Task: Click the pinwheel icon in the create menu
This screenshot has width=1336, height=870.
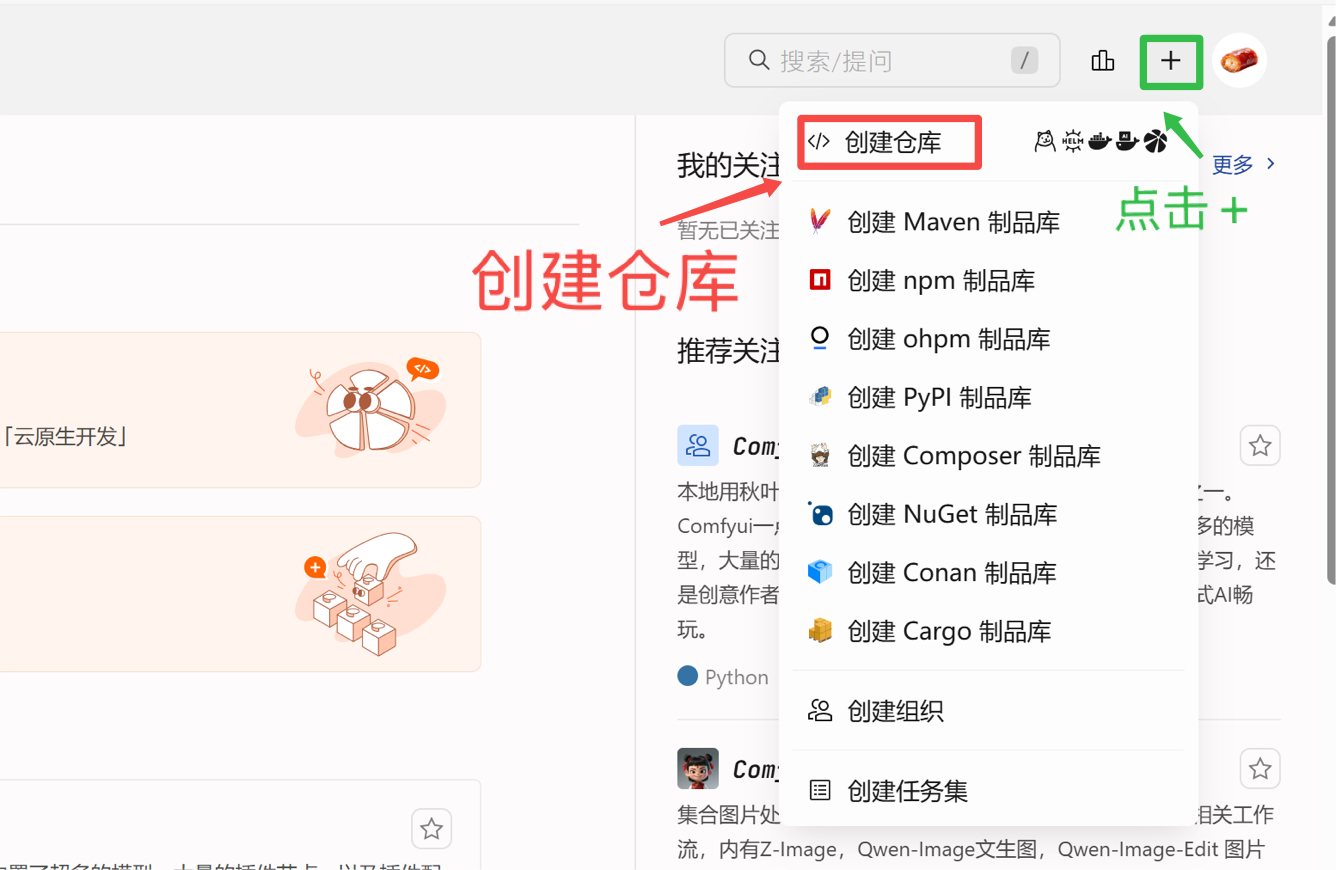Action: point(1155,142)
